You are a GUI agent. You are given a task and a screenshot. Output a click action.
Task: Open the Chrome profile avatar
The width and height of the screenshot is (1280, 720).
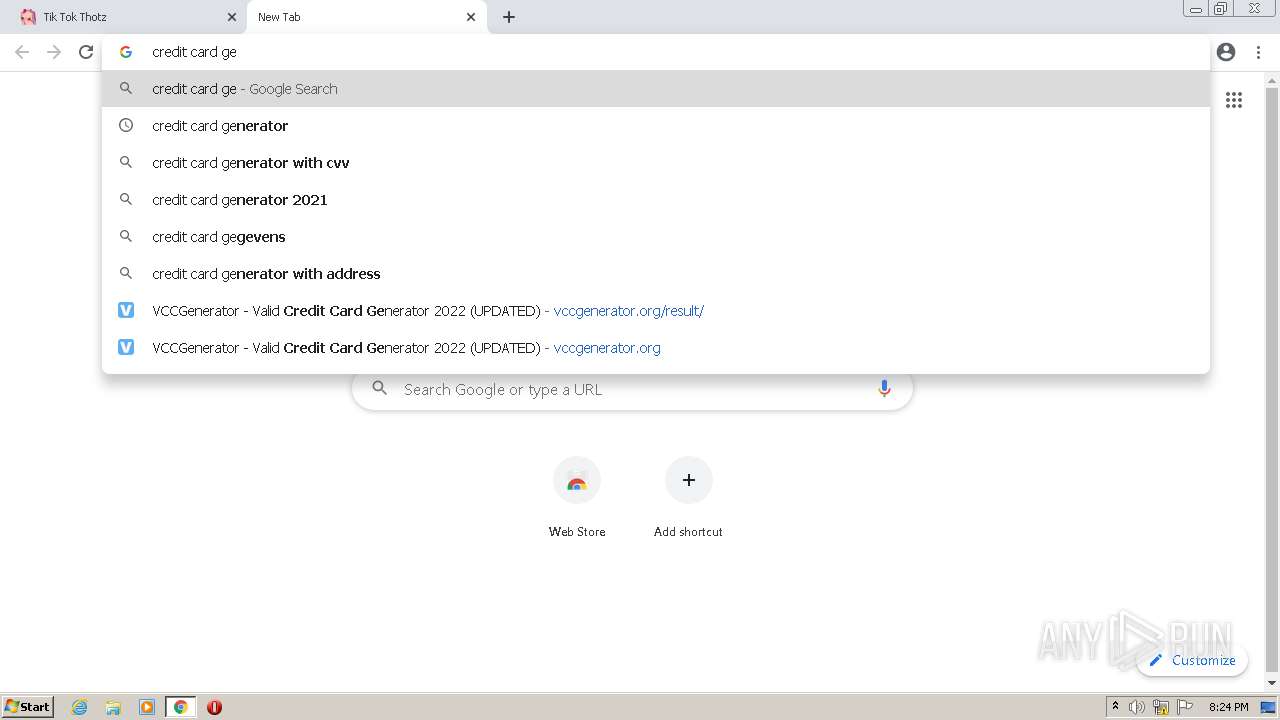[x=1226, y=52]
